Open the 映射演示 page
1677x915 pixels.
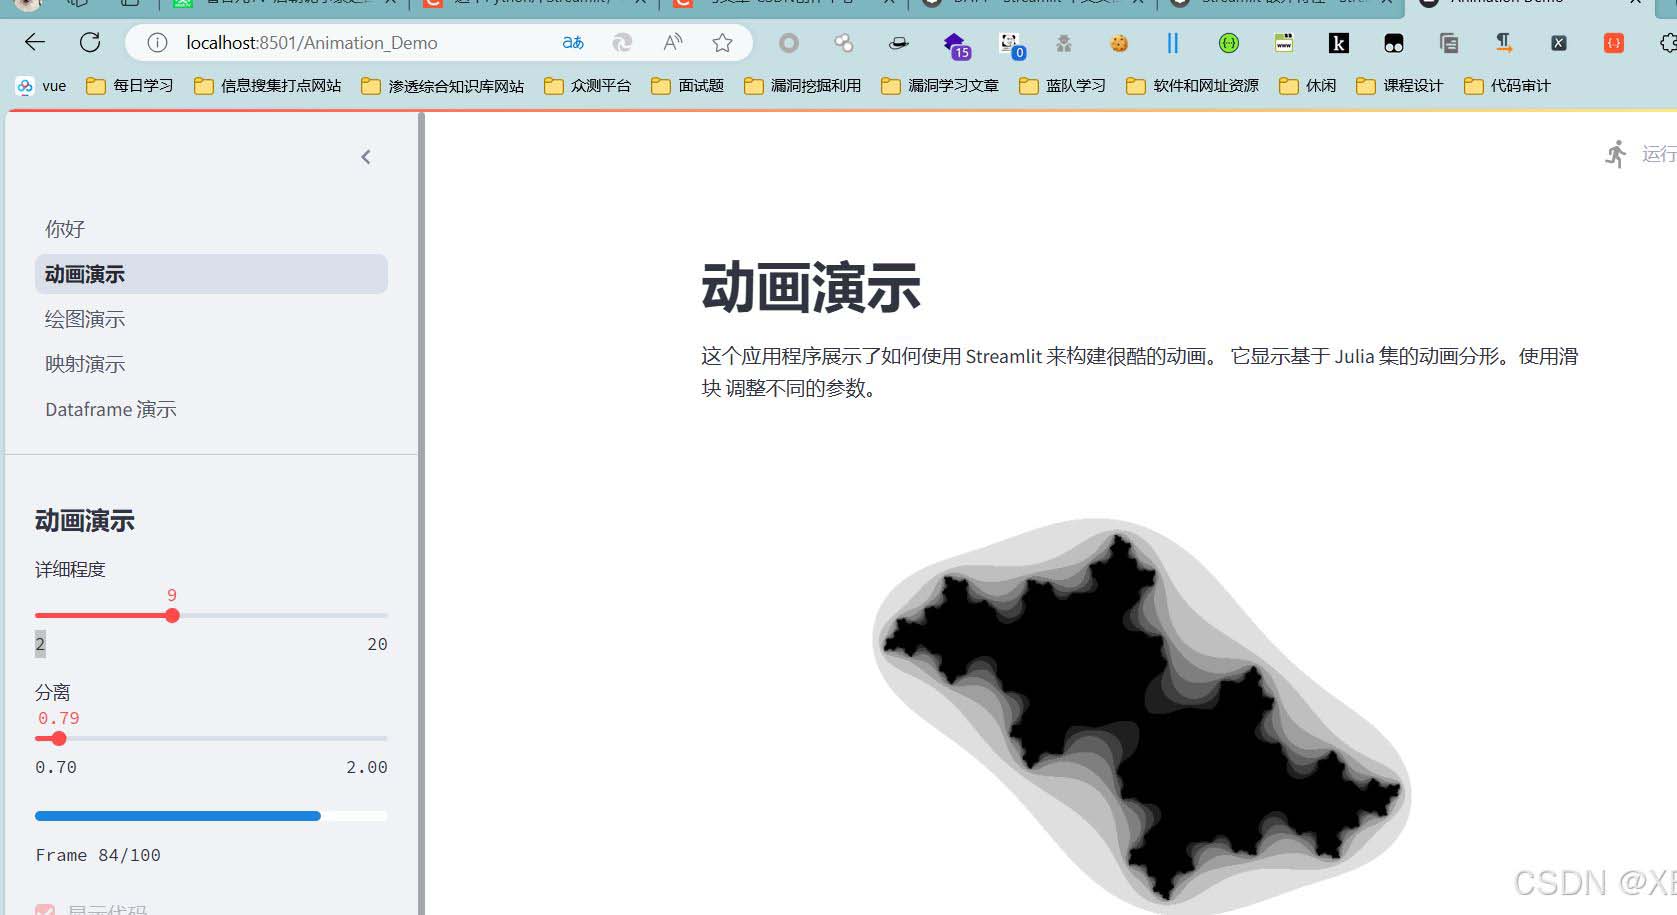(211, 364)
